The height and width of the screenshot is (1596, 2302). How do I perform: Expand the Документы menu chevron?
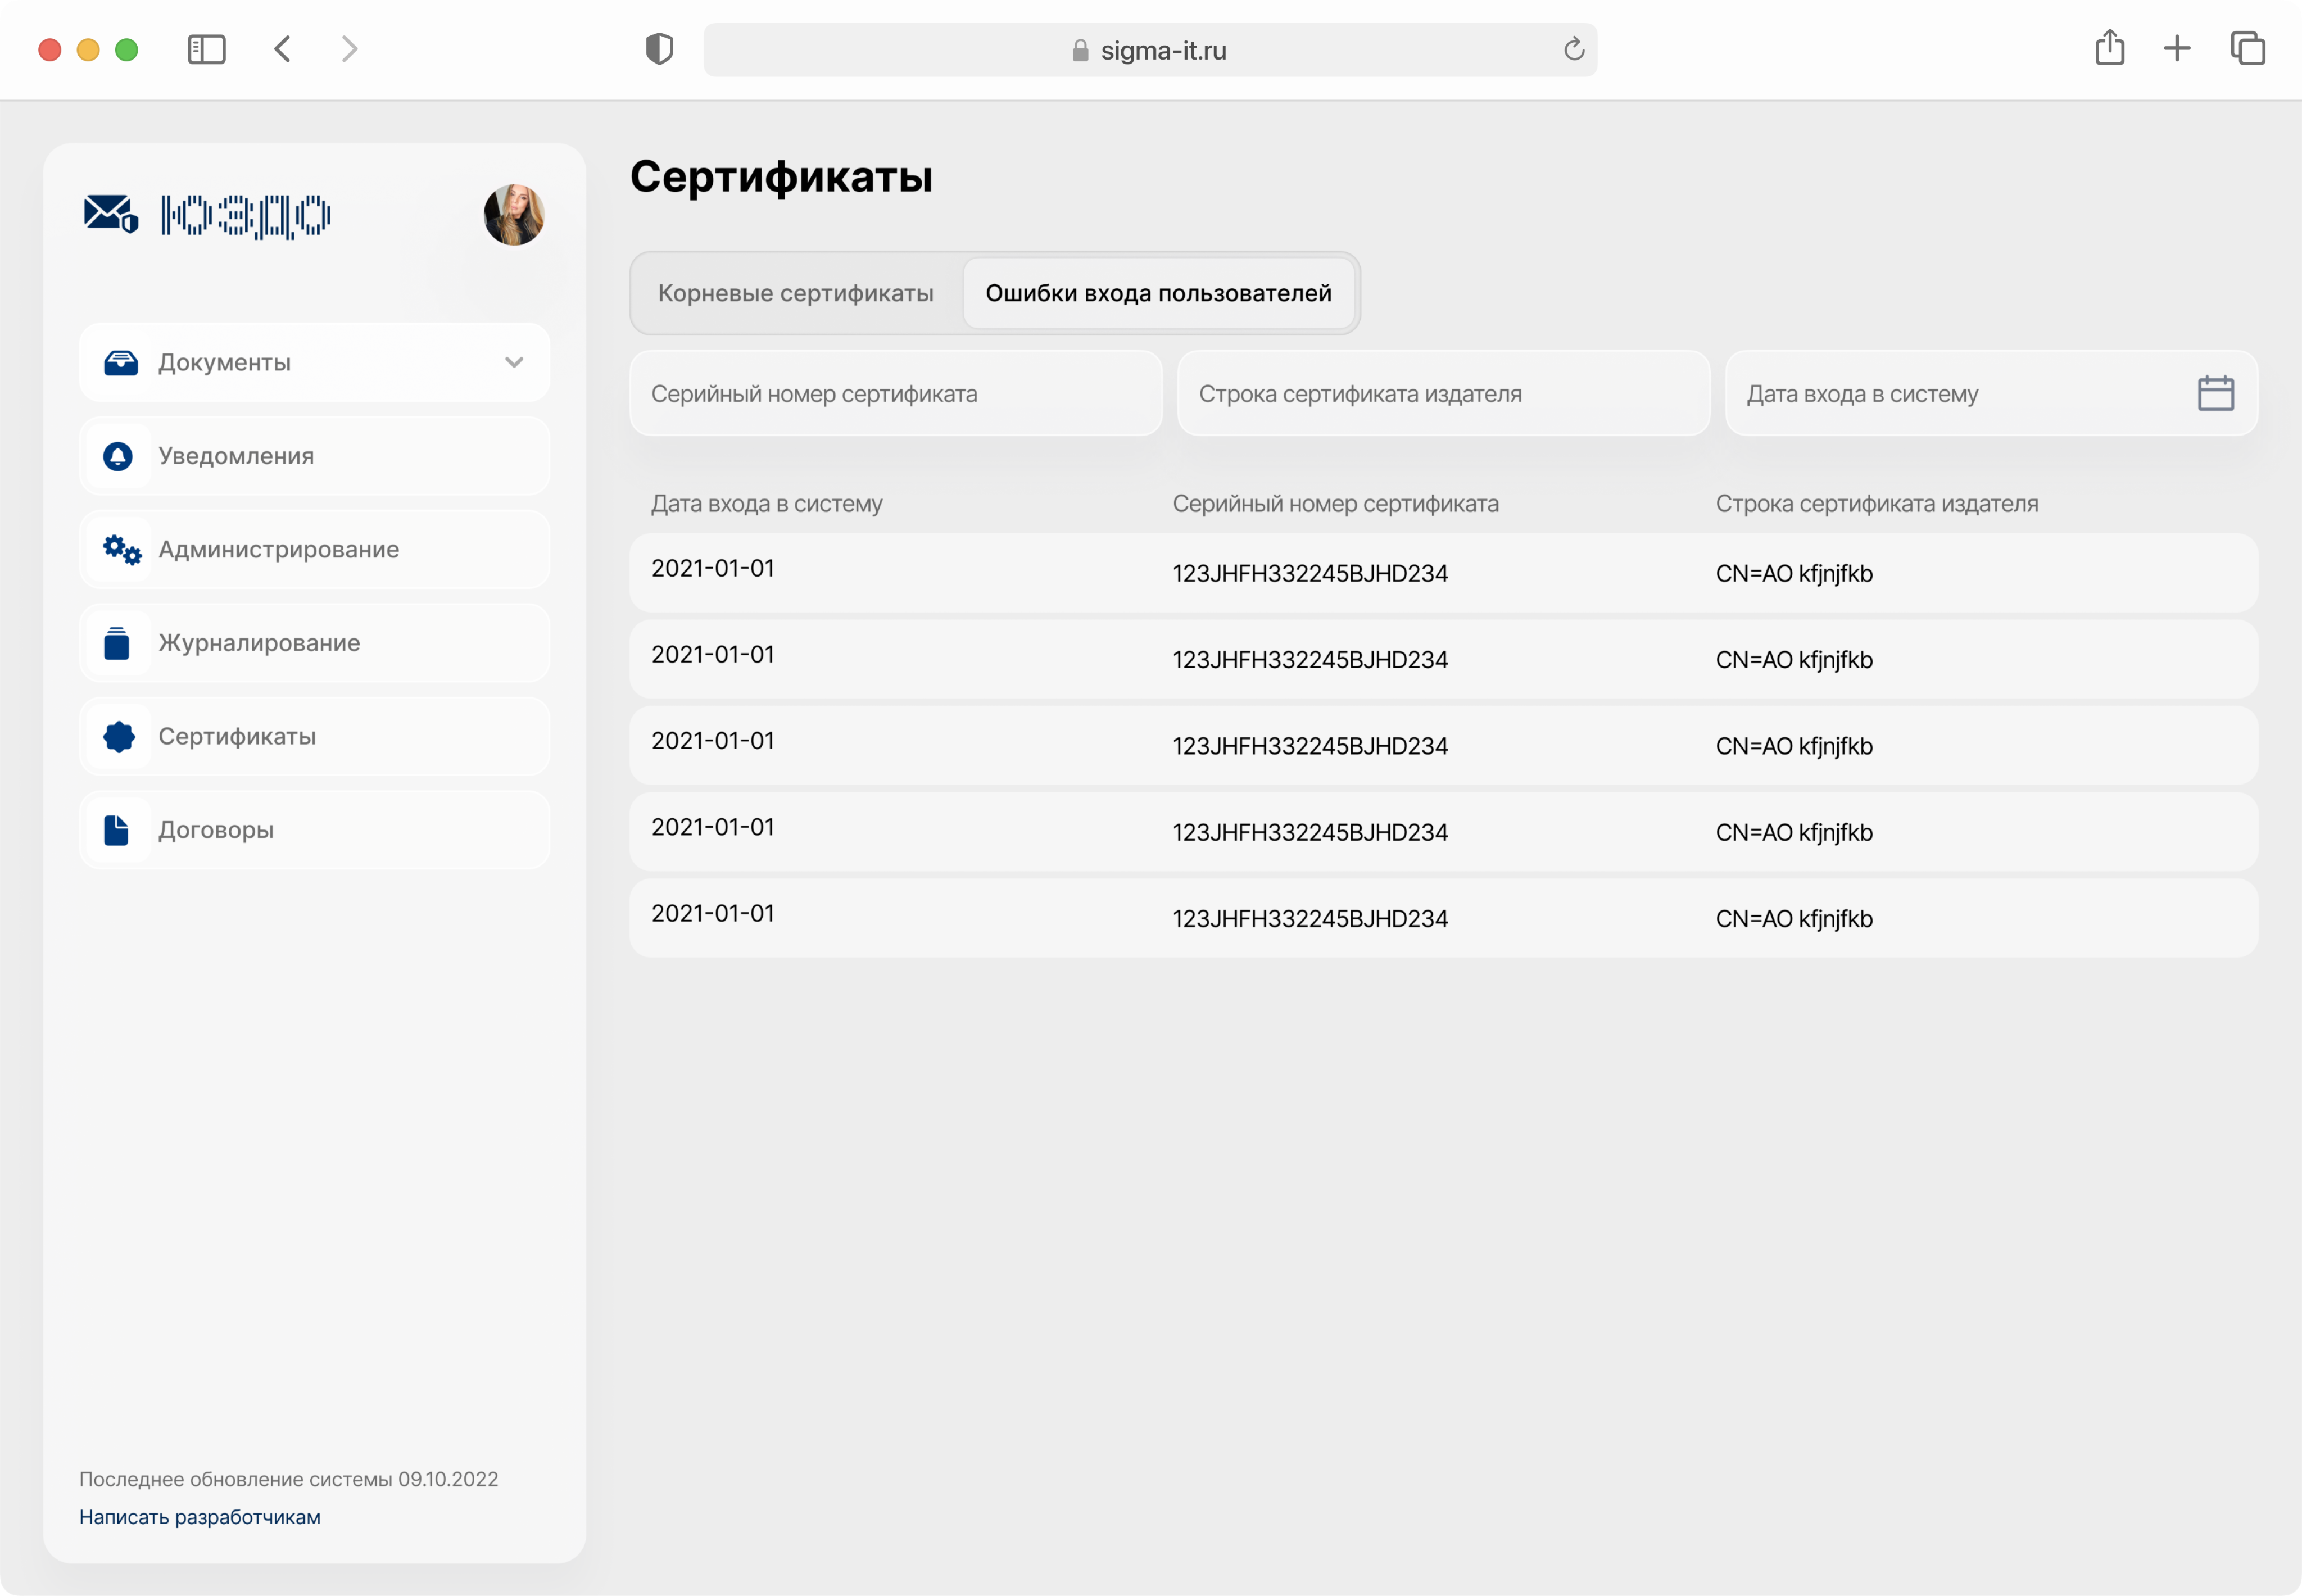tap(514, 362)
